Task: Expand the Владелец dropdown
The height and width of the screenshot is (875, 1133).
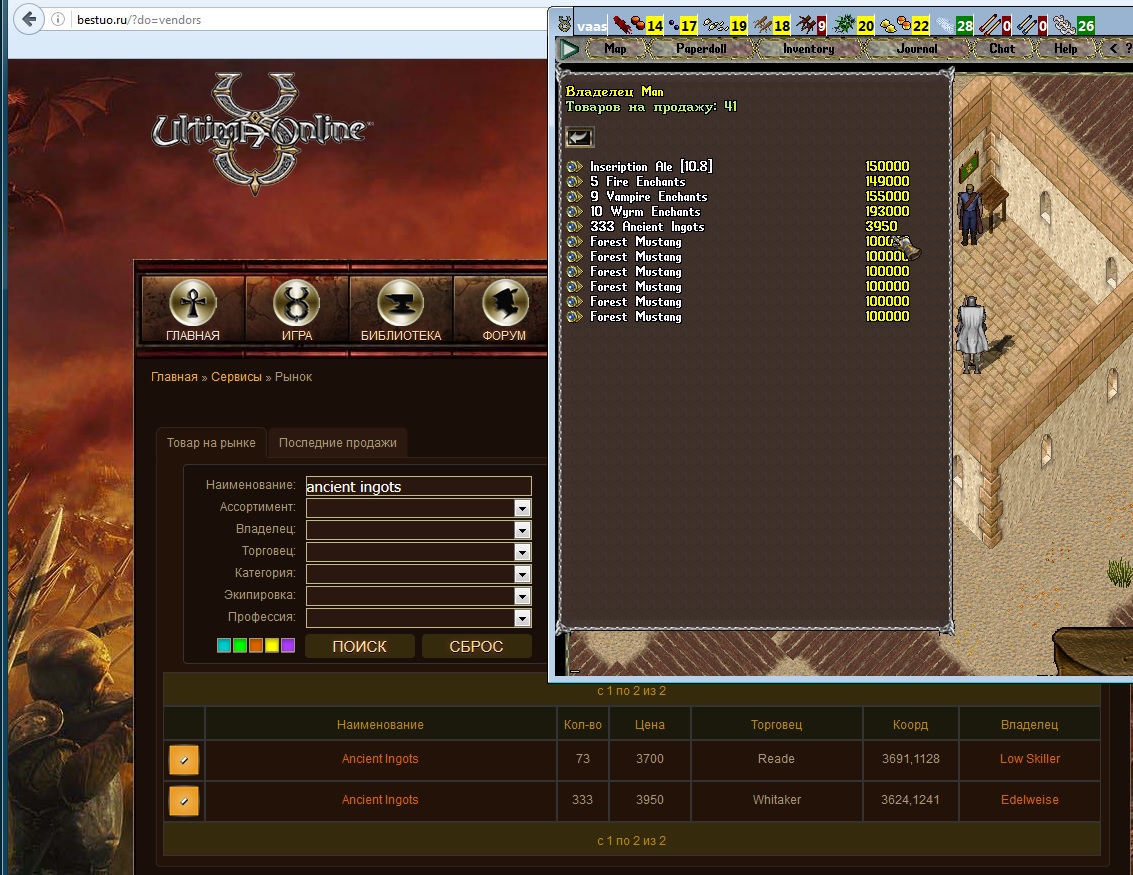Action: pos(522,530)
